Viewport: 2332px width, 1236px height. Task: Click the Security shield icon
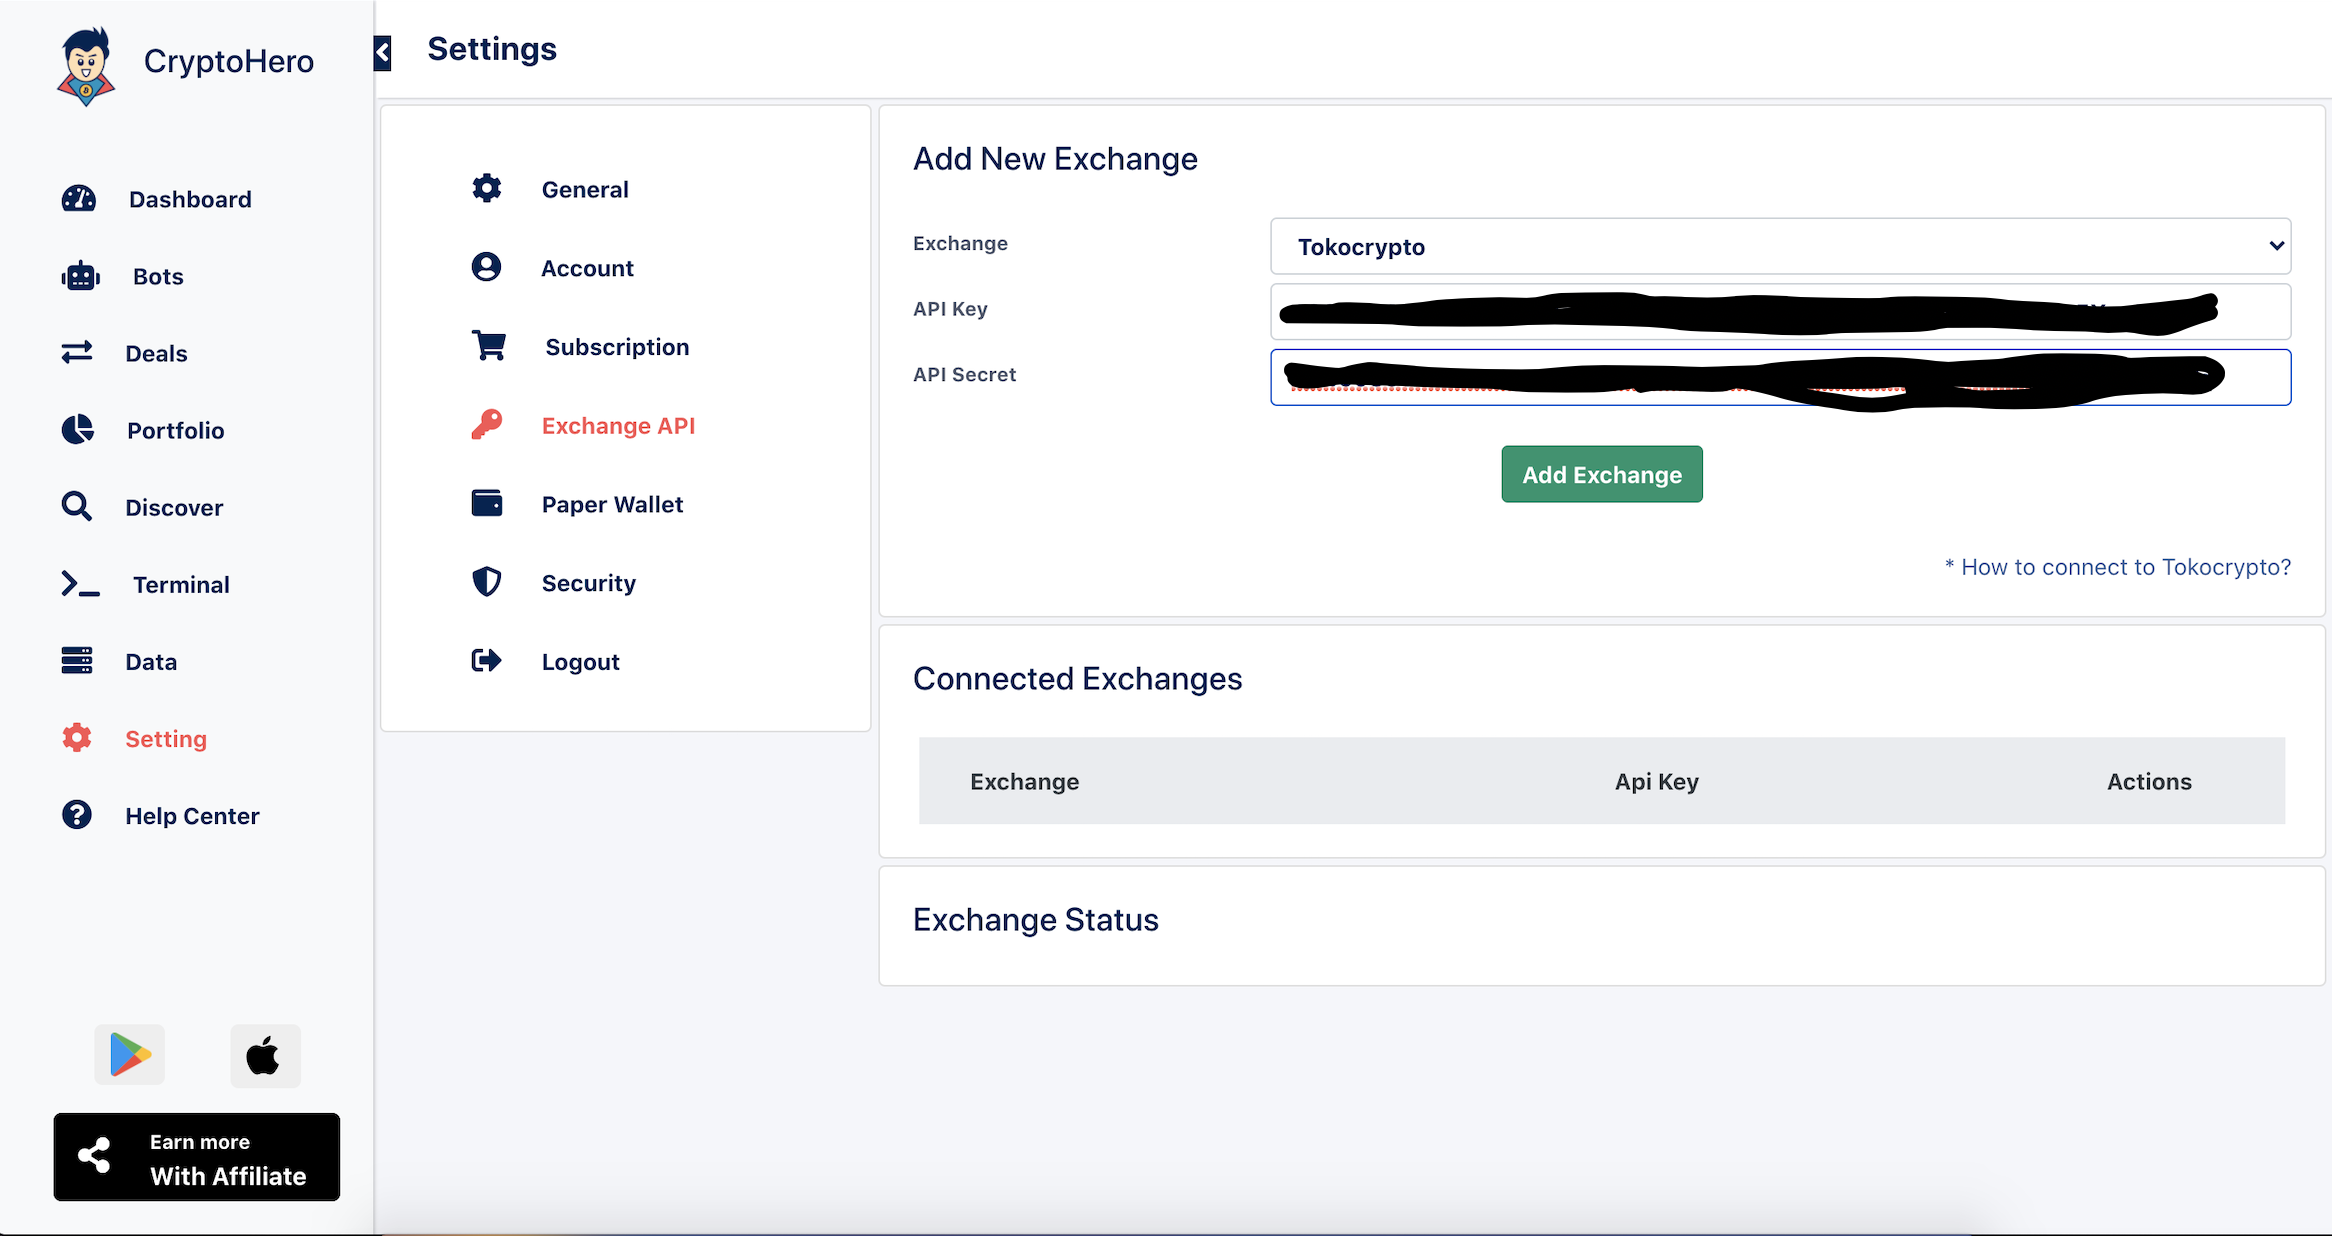point(487,581)
